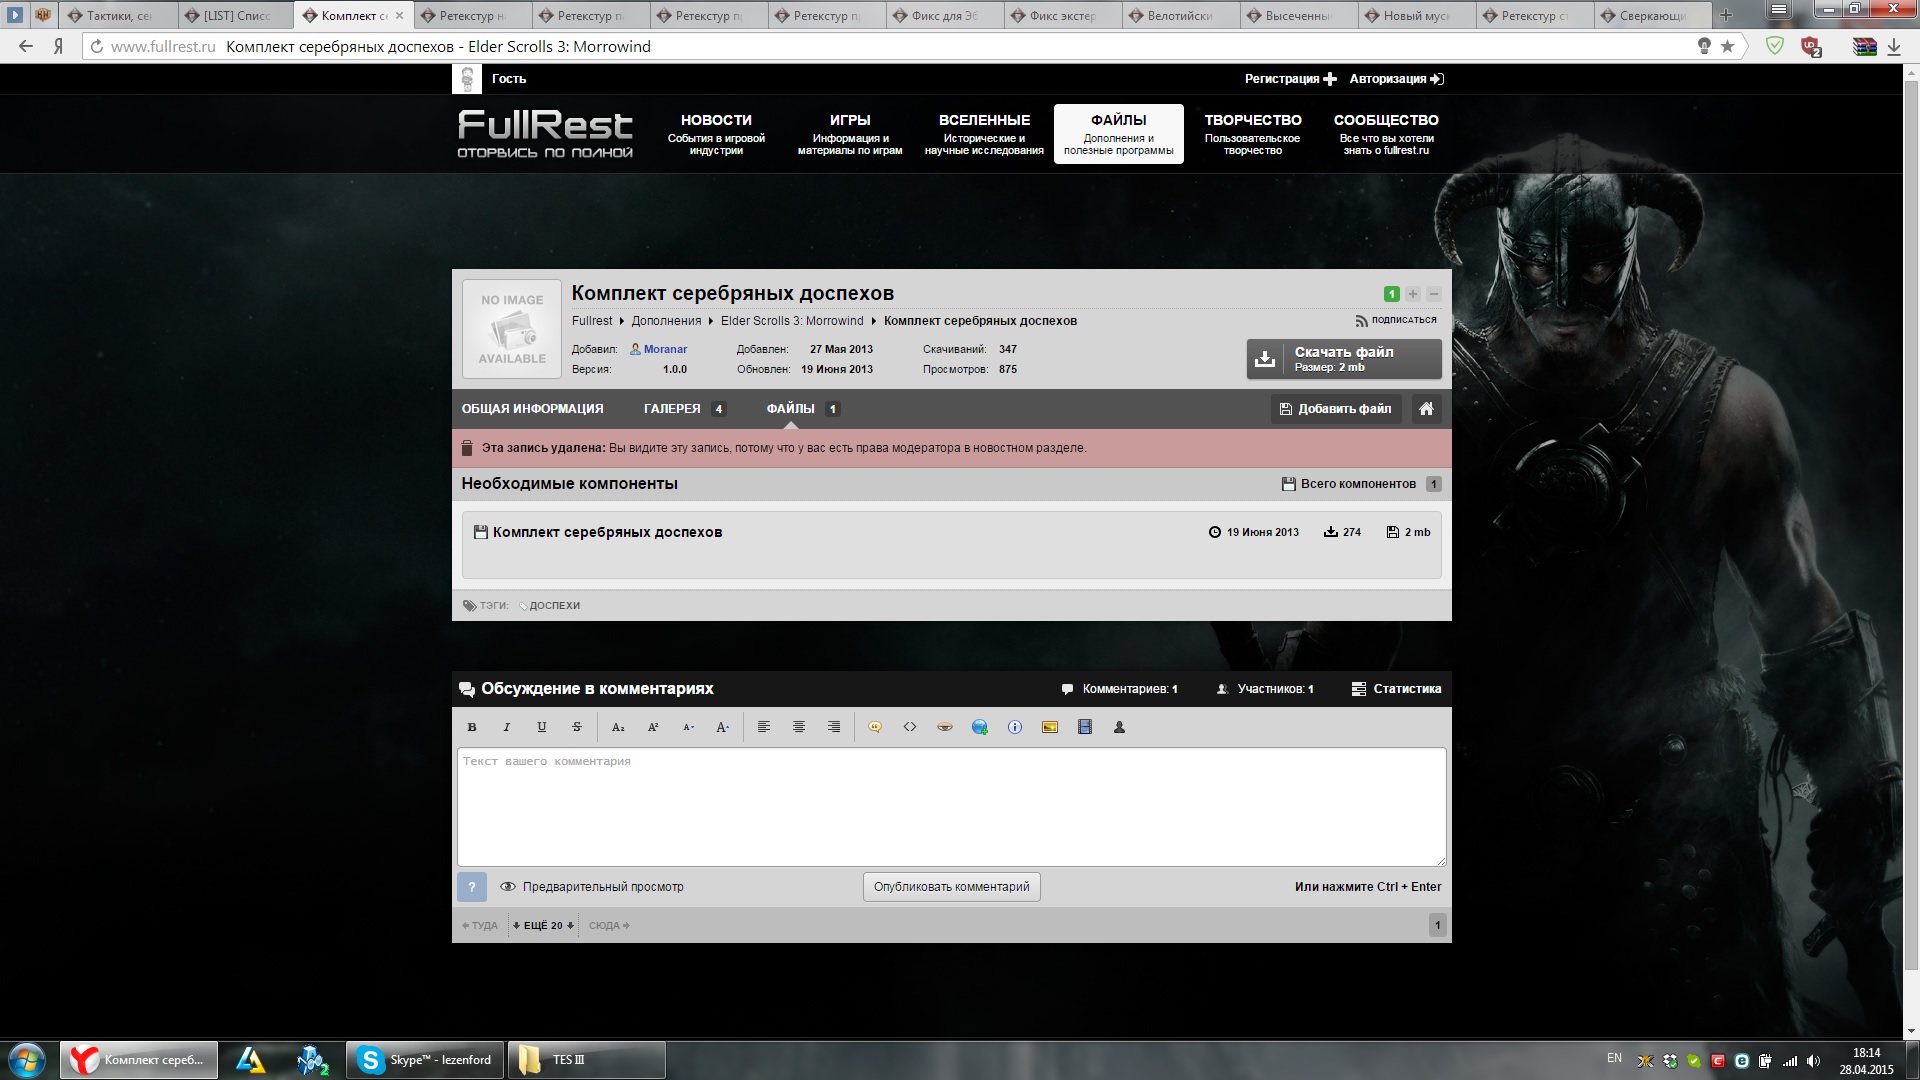The width and height of the screenshot is (1920, 1080).
Task: Select the ФАЙЛЫ tab of file page
Action: click(803, 409)
